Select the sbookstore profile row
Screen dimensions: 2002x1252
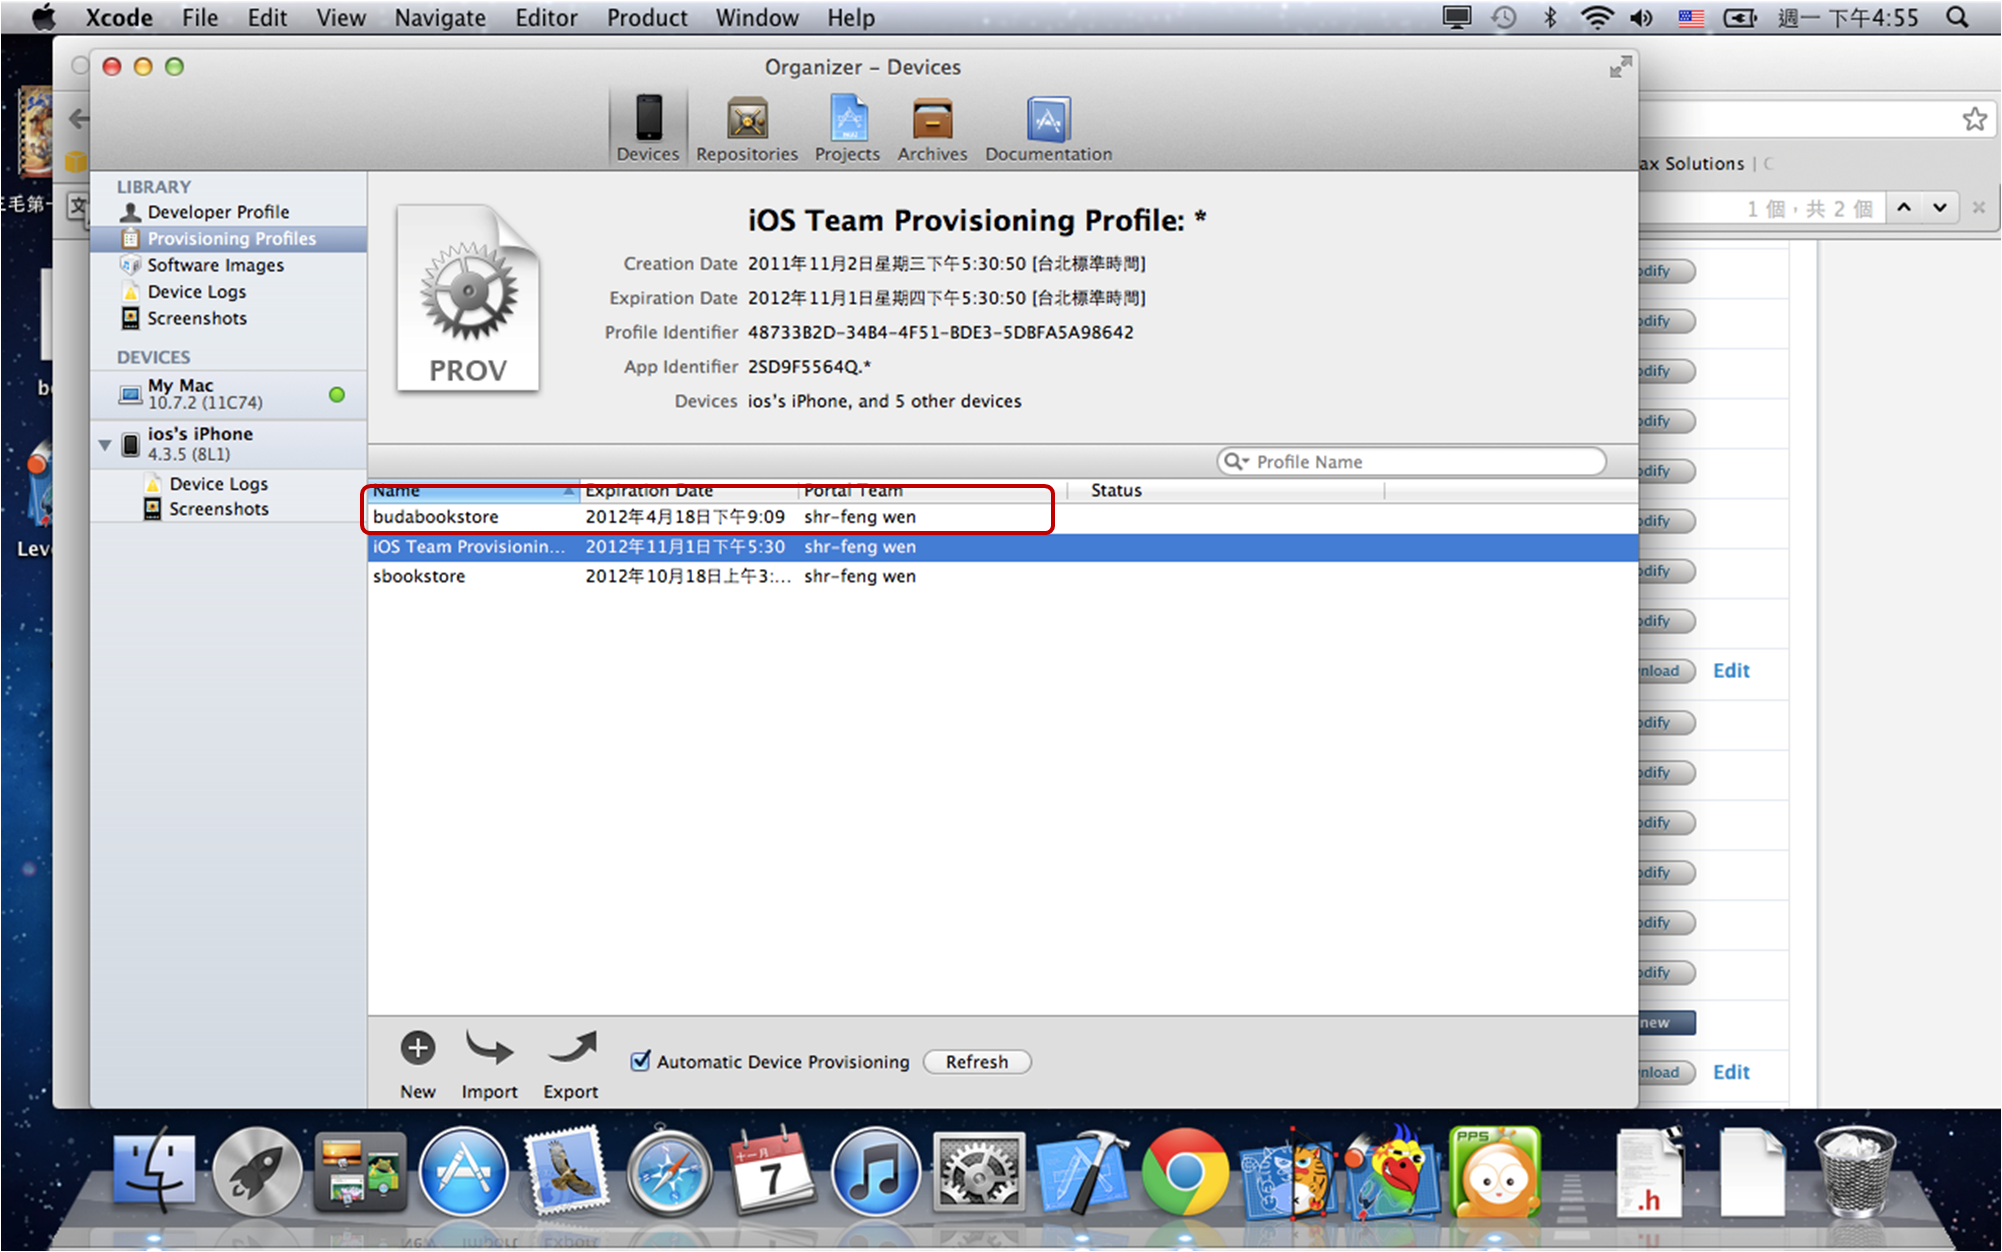click(1003, 576)
